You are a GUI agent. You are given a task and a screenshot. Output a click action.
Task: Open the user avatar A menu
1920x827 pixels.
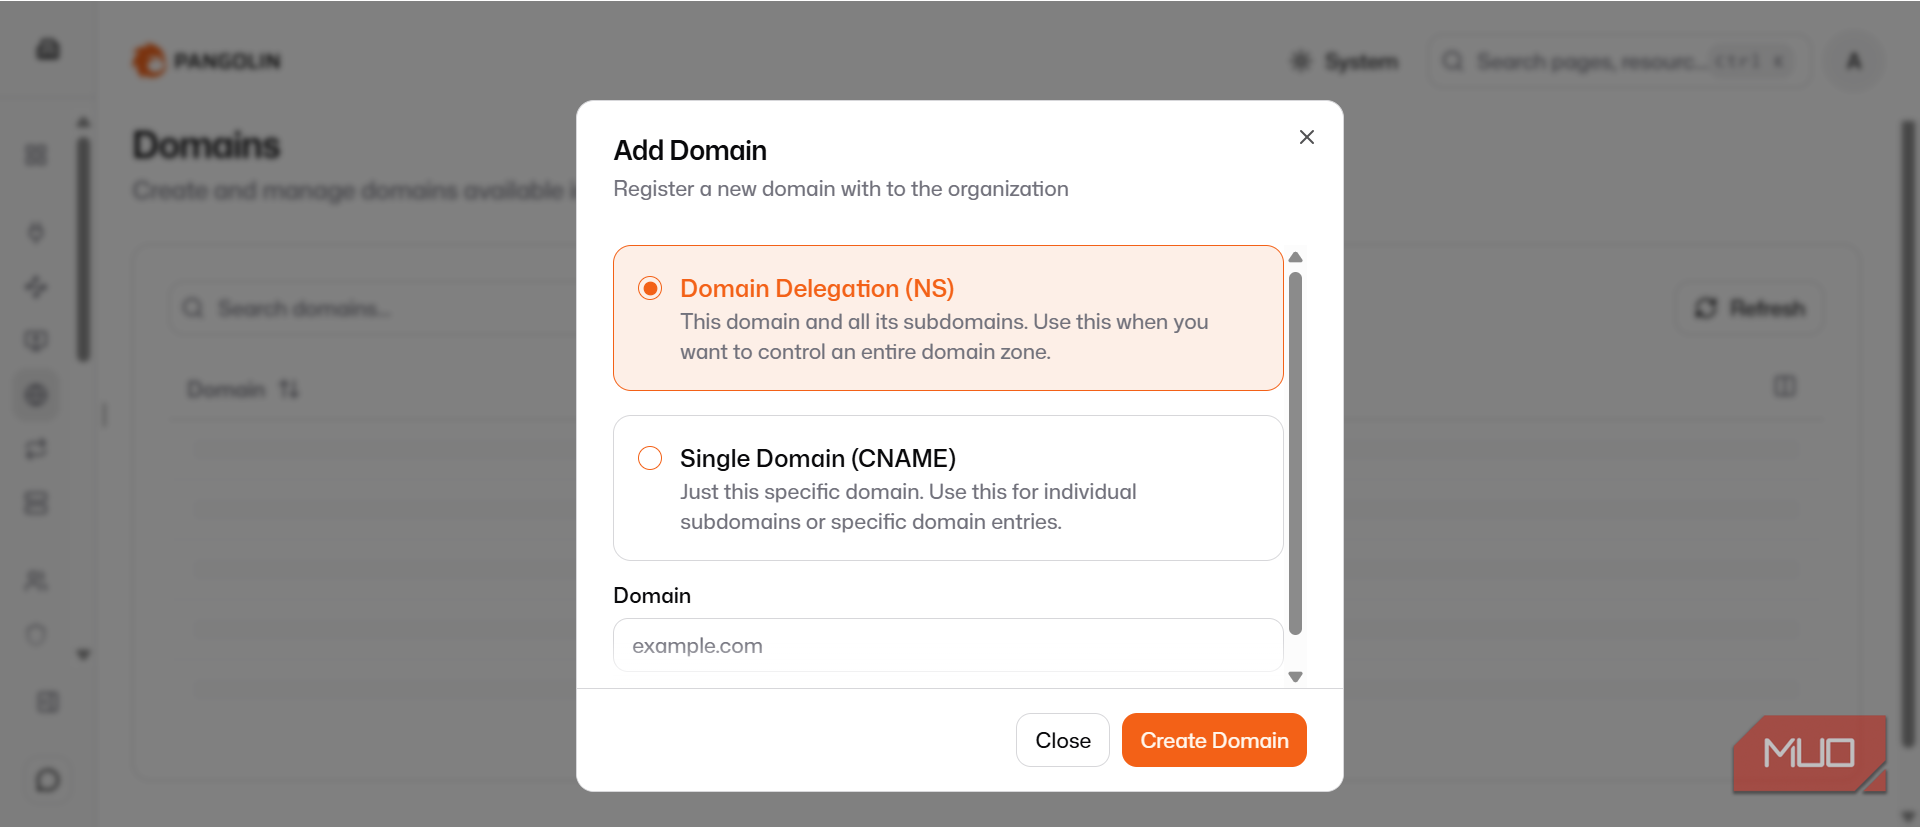(x=1854, y=62)
